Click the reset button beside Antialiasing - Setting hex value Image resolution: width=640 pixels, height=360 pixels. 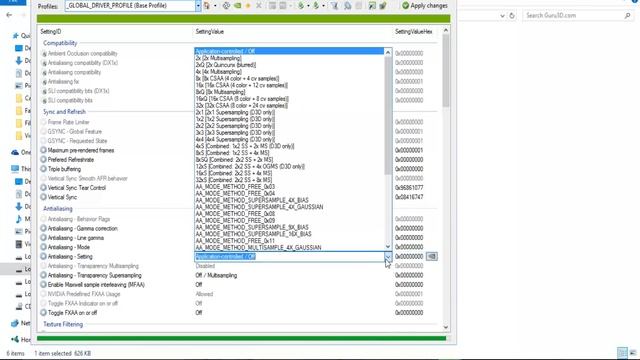point(431,256)
